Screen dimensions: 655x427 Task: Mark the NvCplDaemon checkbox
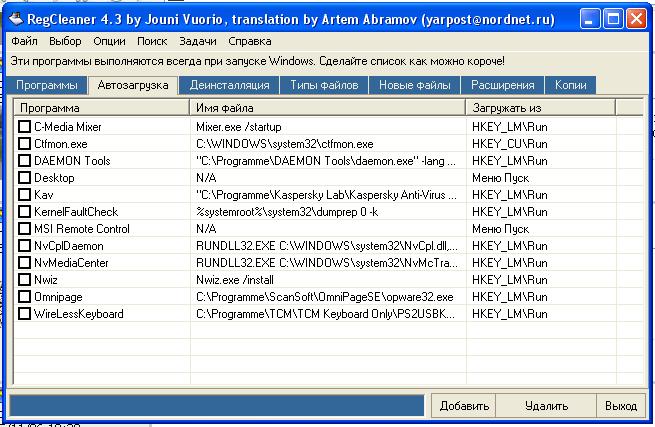click(x=25, y=246)
